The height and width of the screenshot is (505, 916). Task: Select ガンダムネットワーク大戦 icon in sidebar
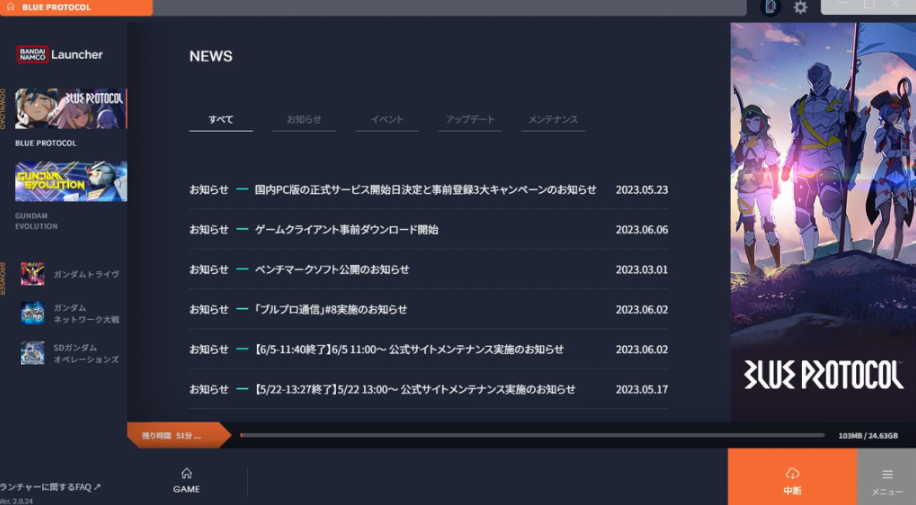[x=33, y=313]
